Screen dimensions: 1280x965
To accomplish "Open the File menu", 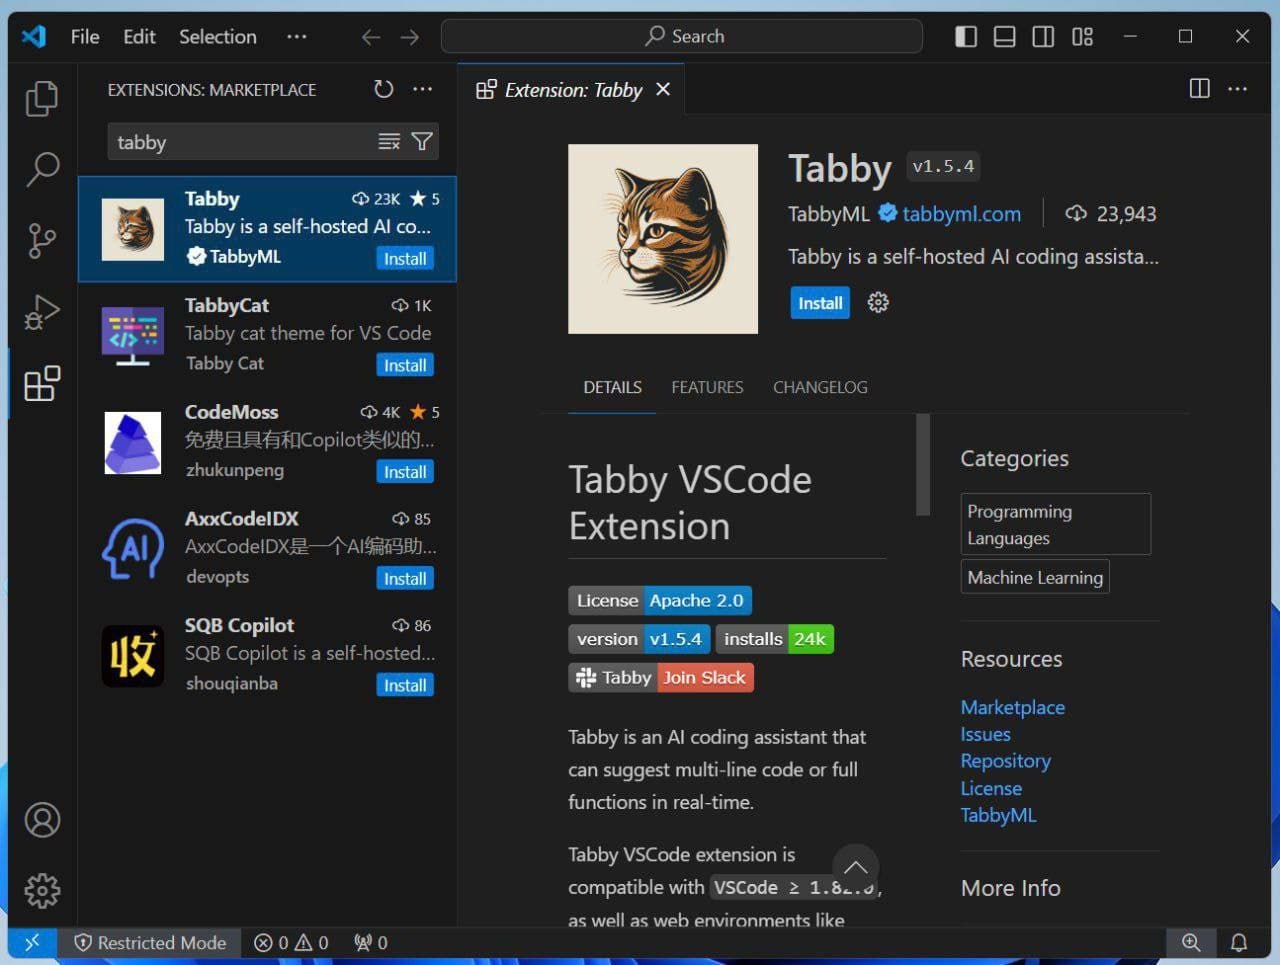I will 85,37.
